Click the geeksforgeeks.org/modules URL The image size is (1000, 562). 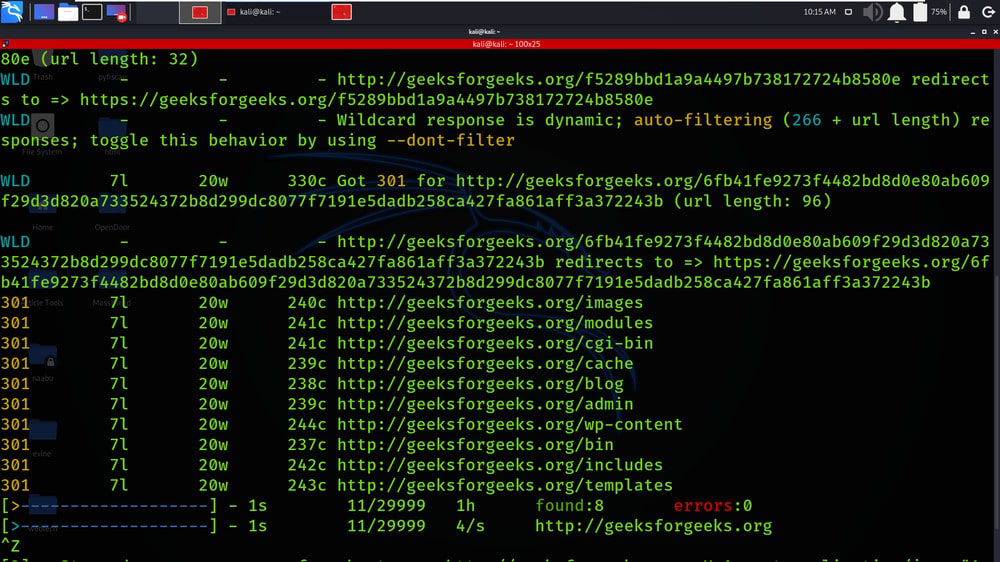(x=495, y=323)
